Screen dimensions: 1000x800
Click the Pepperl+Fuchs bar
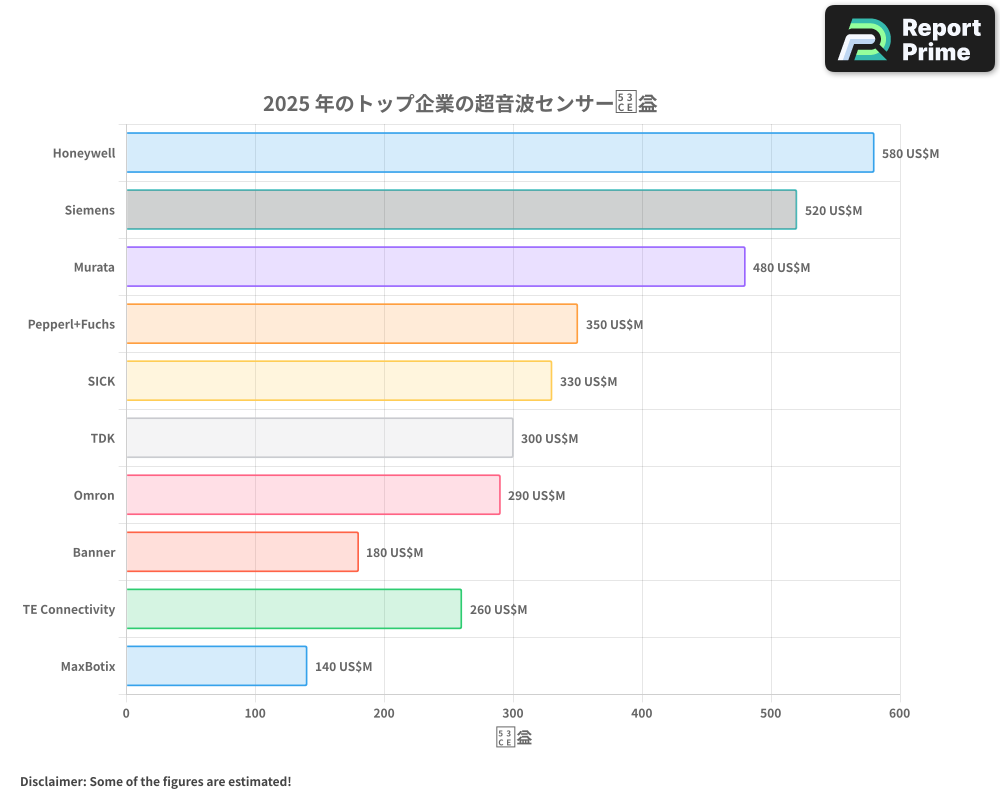coord(350,324)
